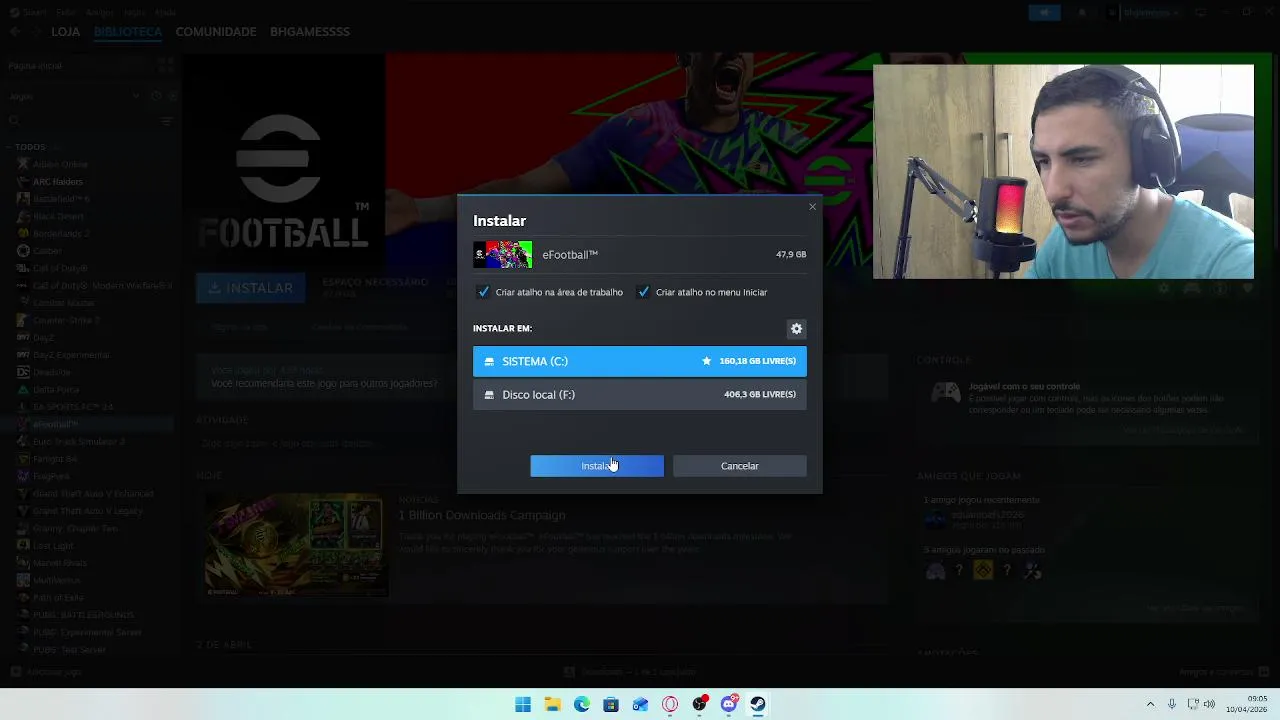Open the LOJA tab
Screen dimensions: 1280x720
[66, 32]
